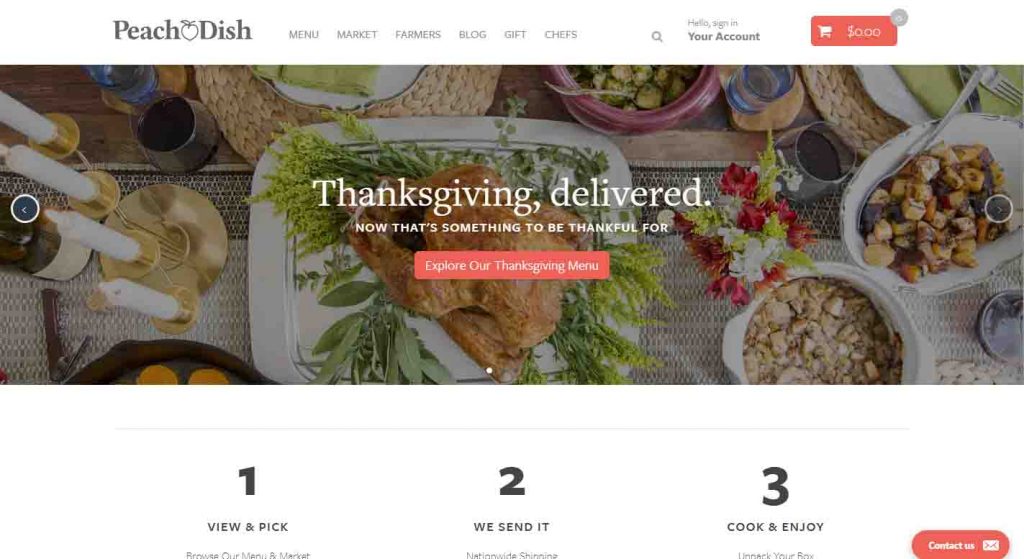
Task: Click the search magnifier icon
Action: [657, 37]
